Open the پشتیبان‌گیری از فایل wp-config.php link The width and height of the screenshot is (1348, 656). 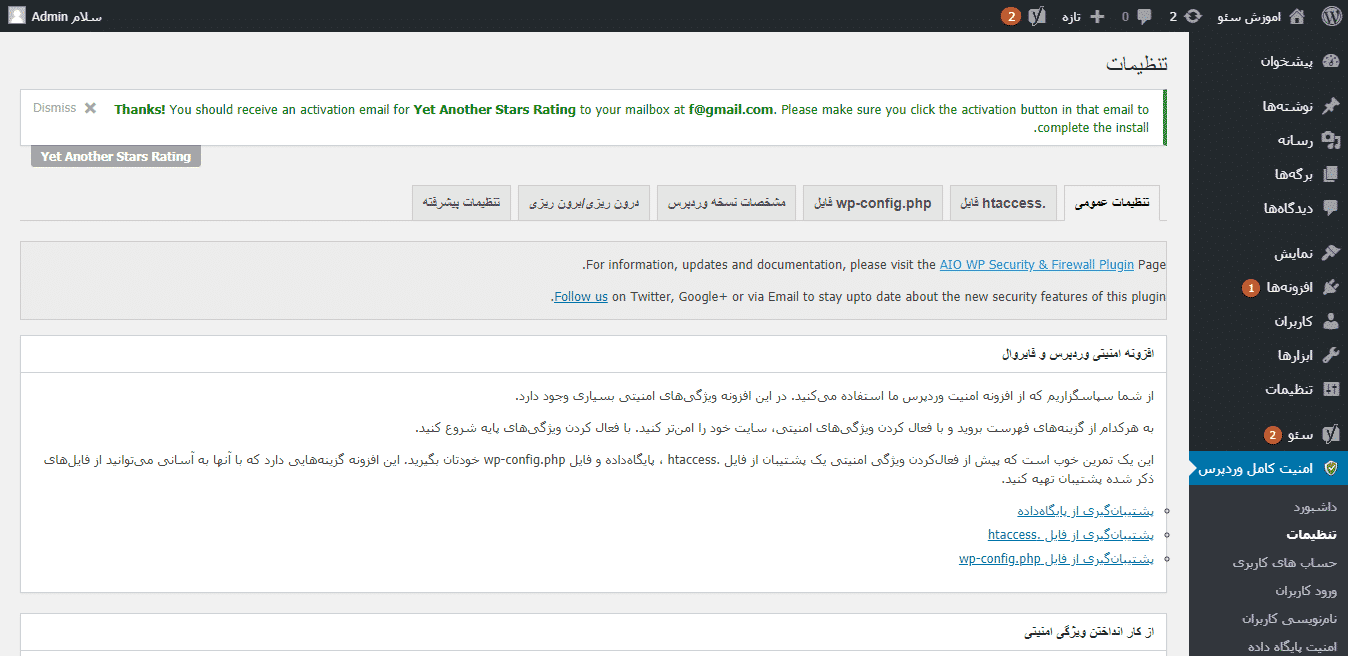click(1056, 559)
